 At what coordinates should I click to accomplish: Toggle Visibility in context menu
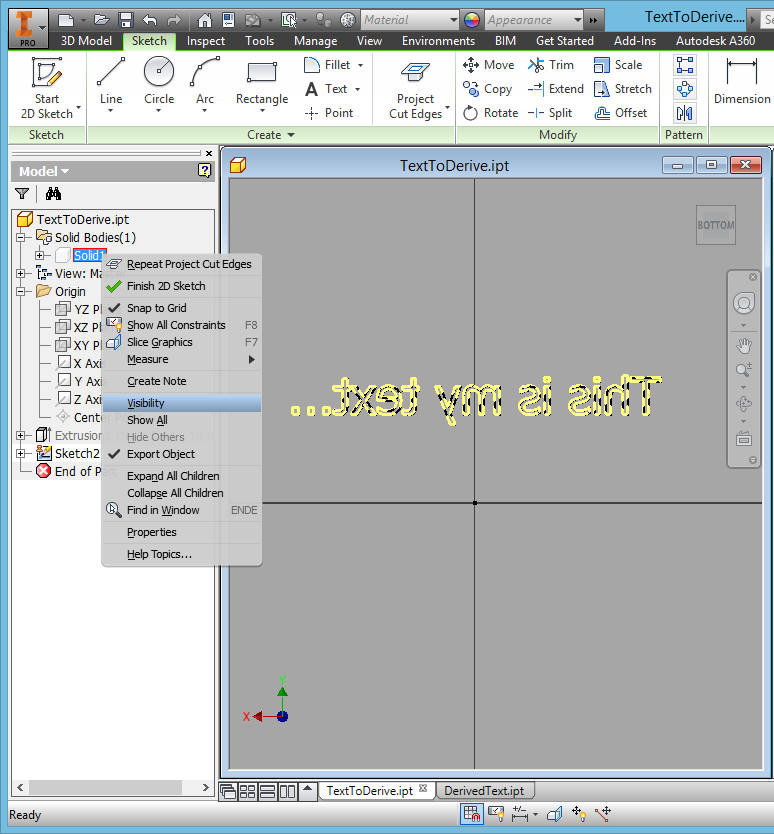(181, 403)
